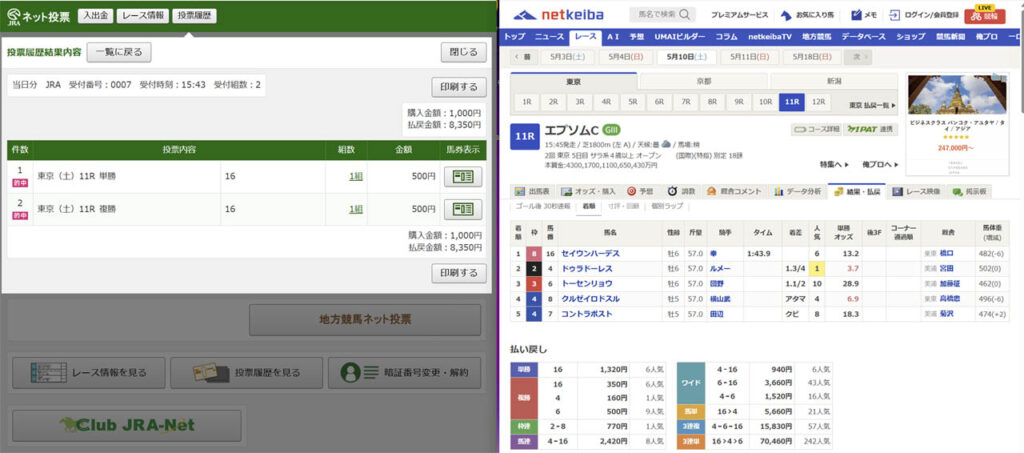Switch to 新潟 racecourse tab
The height and width of the screenshot is (453, 1024).
pyautogui.click(x=834, y=82)
